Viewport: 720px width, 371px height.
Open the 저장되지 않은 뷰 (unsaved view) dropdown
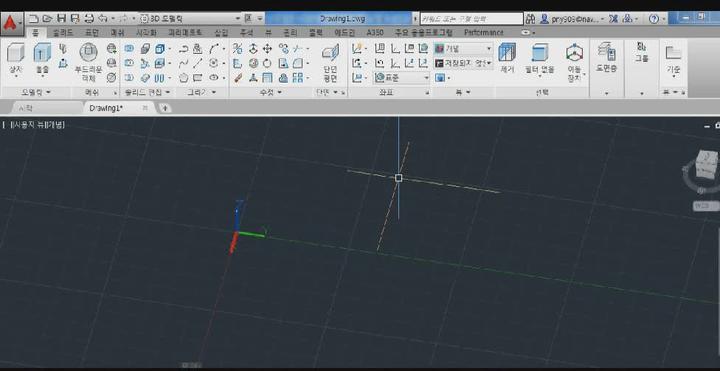pos(463,63)
